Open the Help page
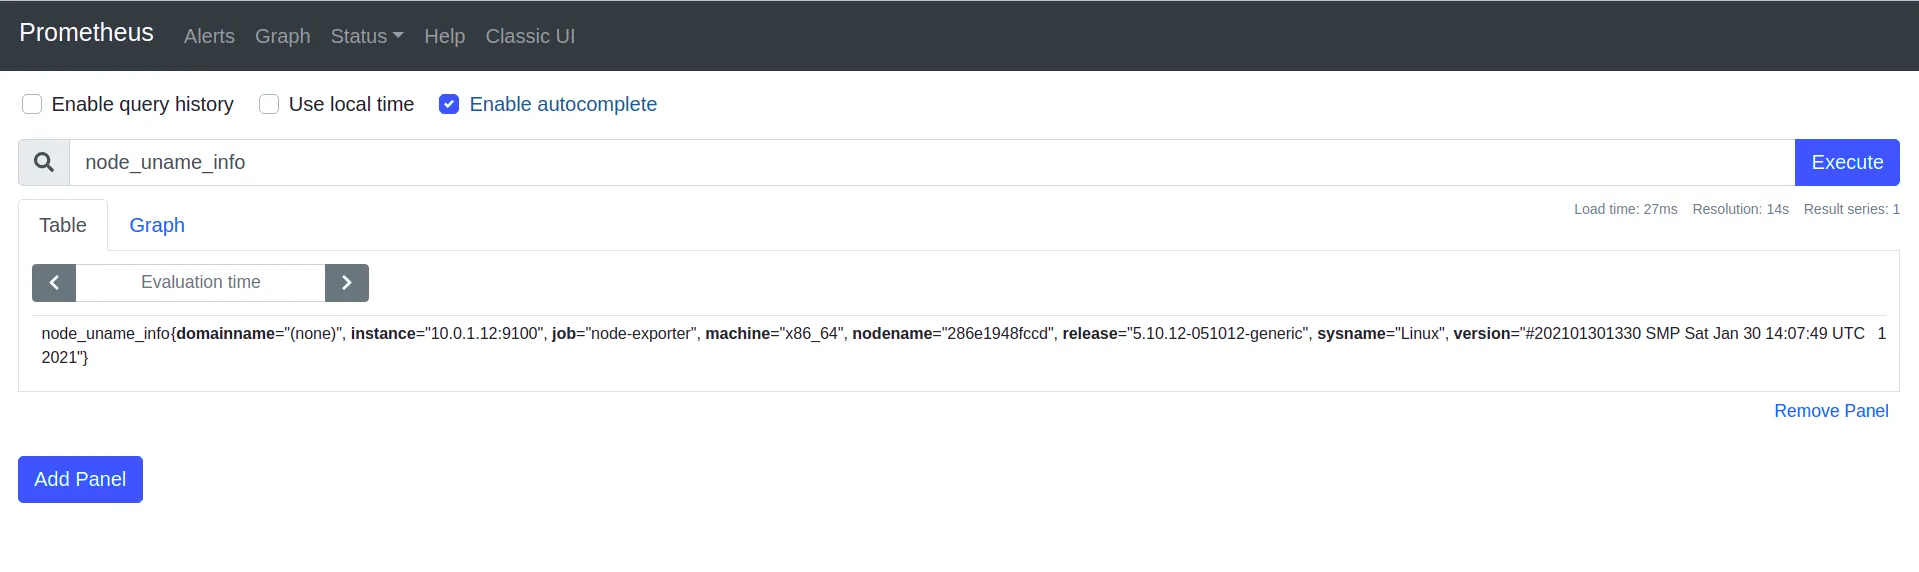Image resolution: width=1919 pixels, height=572 pixels. [445, 36]
